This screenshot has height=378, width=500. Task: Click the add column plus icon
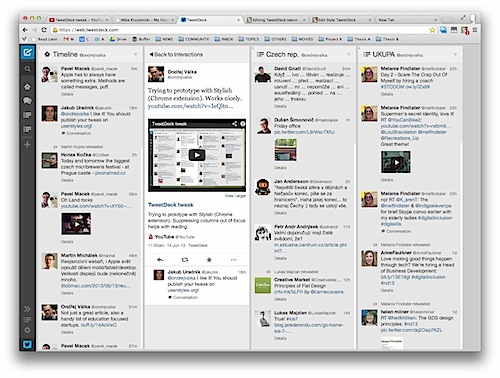27,145
